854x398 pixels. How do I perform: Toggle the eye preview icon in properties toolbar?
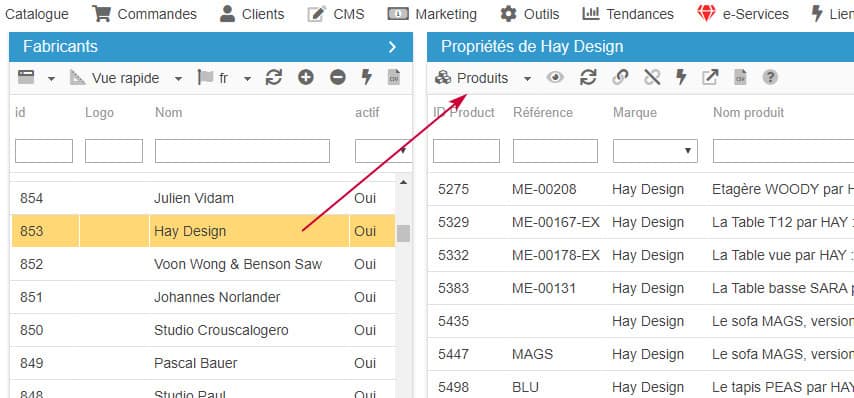pos(555,78)
